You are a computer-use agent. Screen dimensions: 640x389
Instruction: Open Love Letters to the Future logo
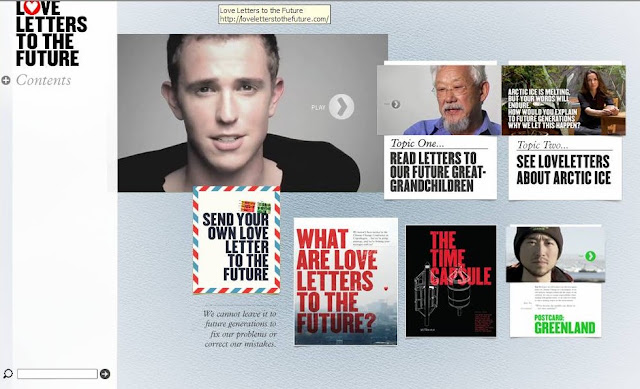[x=51, y=33]
